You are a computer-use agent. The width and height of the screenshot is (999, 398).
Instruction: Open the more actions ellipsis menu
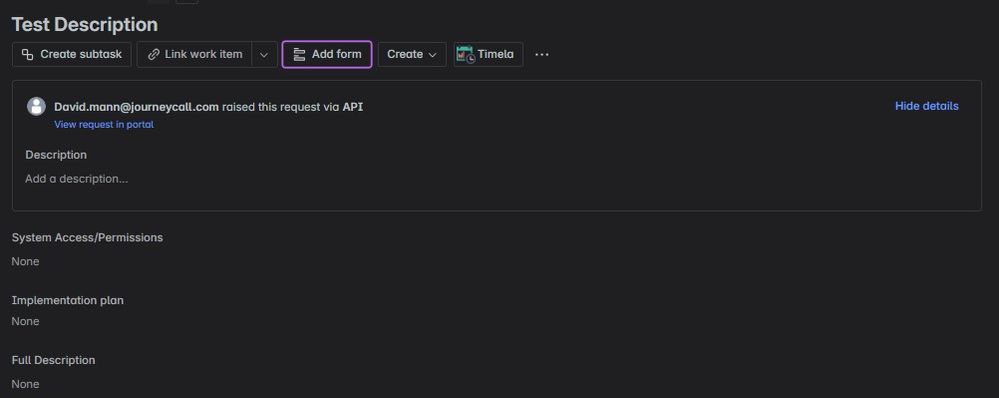coord(542,54)
